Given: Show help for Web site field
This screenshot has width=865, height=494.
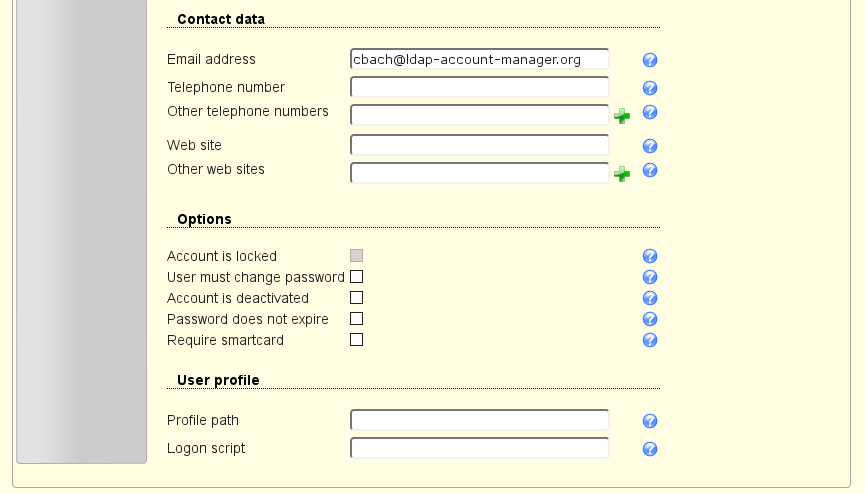Looking at the screenshot, I should tap(650, 146).
